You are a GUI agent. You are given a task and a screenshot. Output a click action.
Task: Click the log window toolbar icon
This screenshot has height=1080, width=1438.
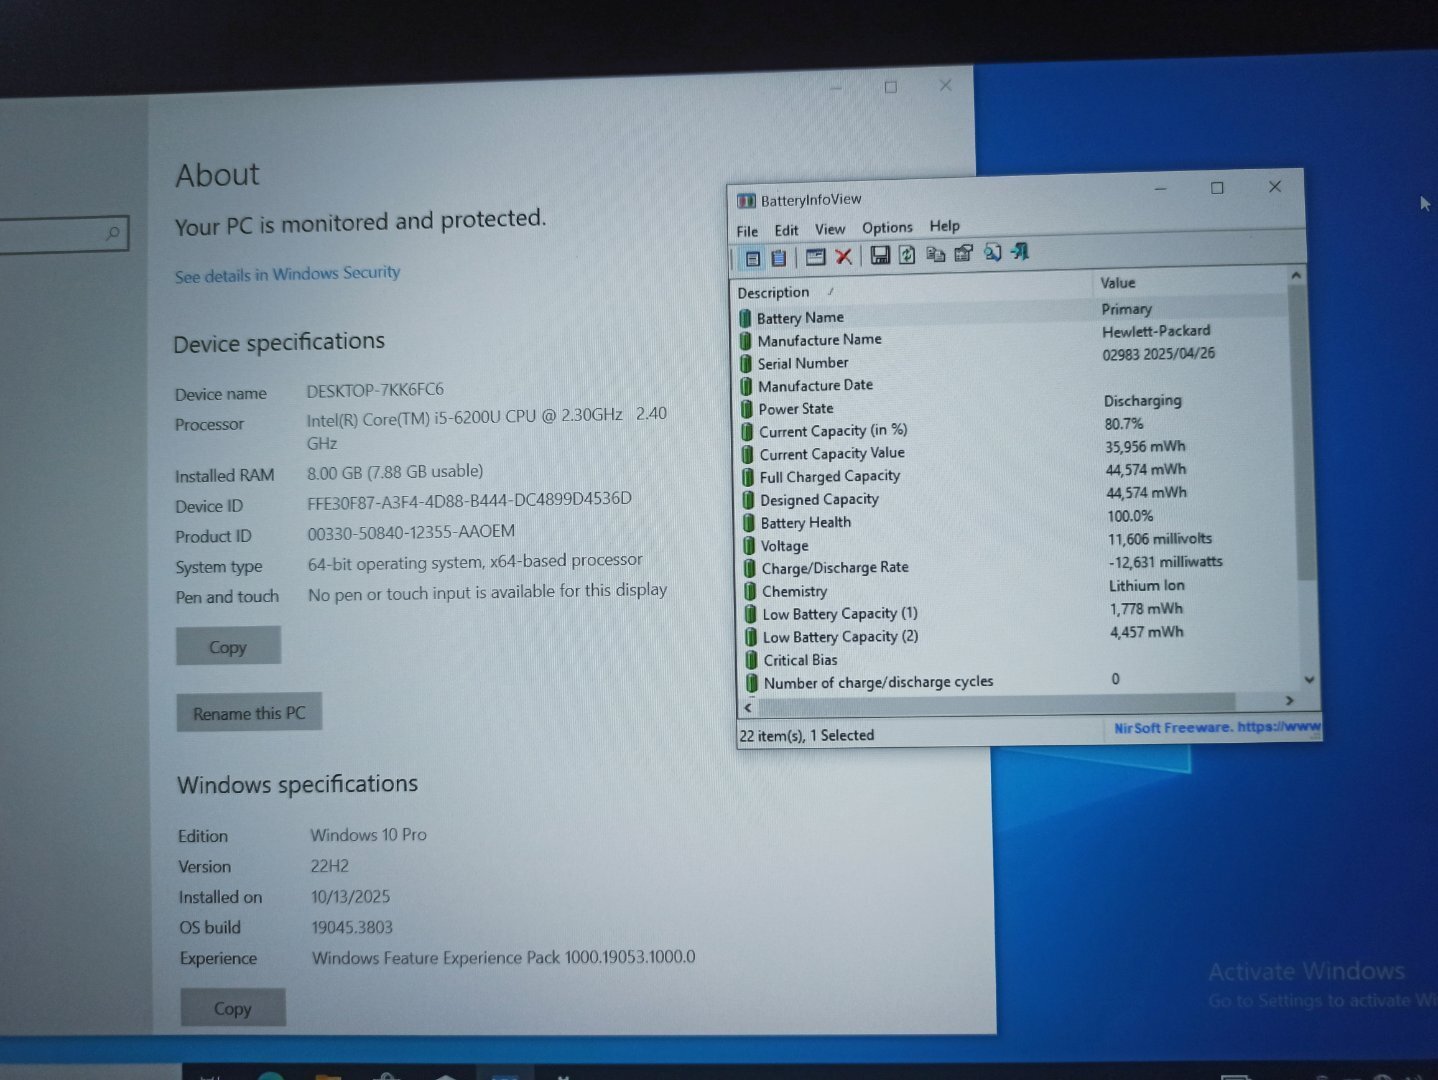816,257
